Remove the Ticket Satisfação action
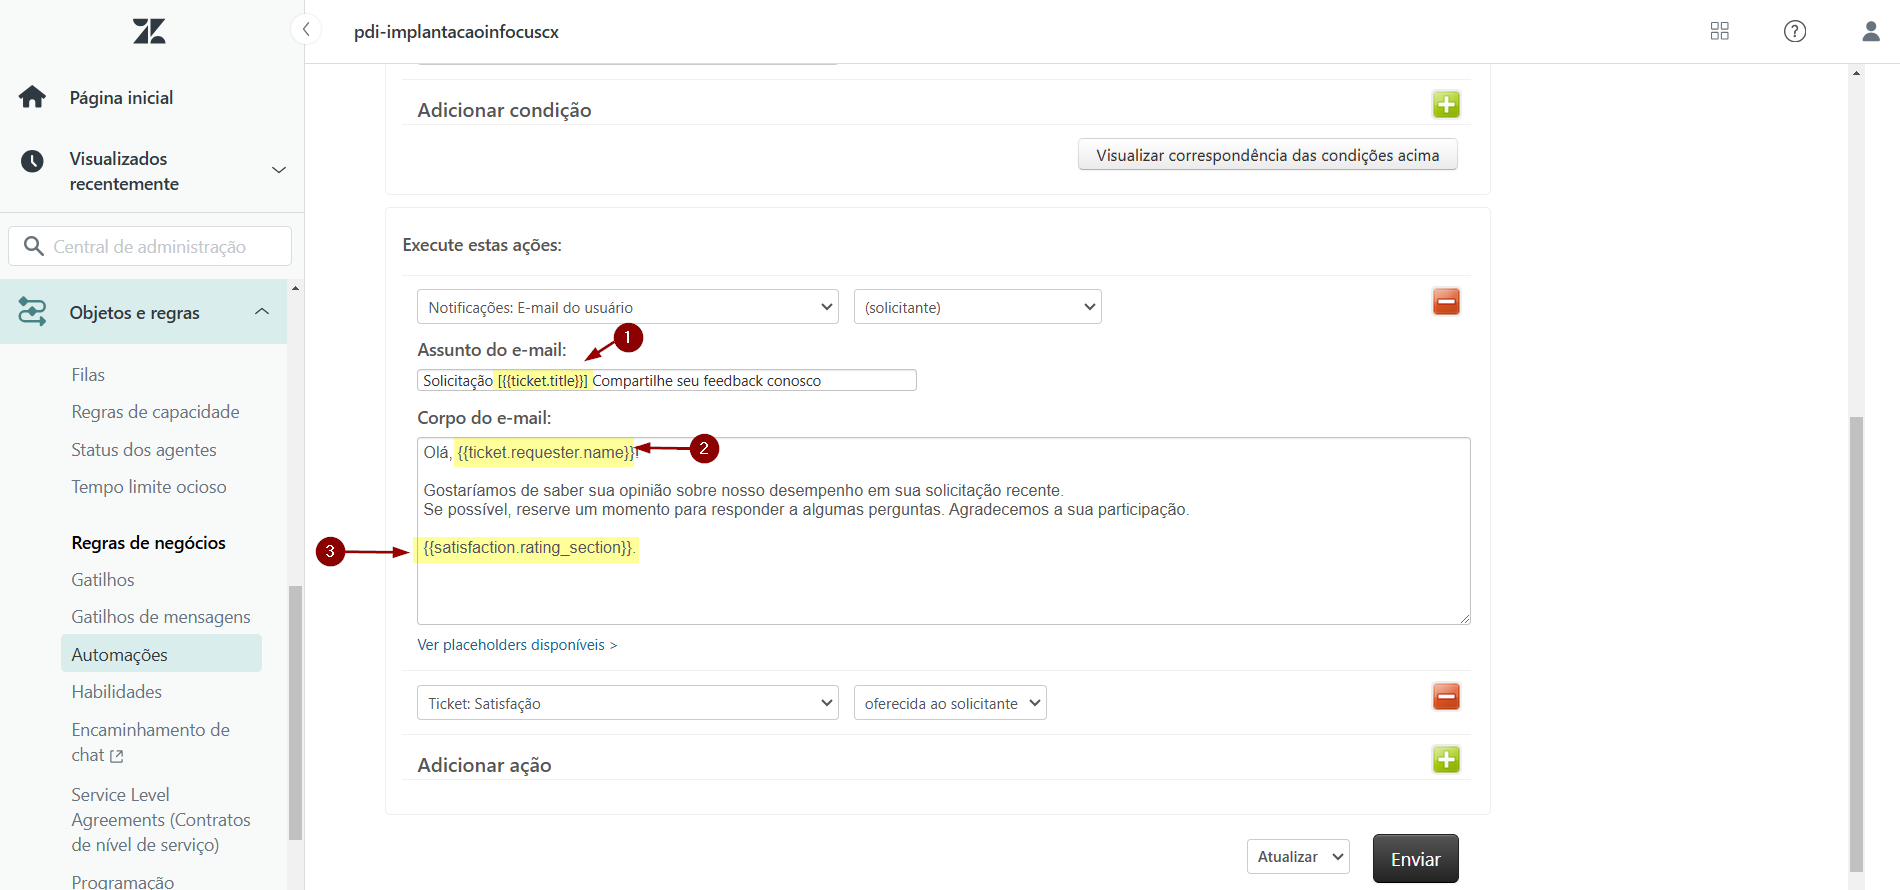Viewport: 1900px width, 890px height. [x=1445, y=697]
